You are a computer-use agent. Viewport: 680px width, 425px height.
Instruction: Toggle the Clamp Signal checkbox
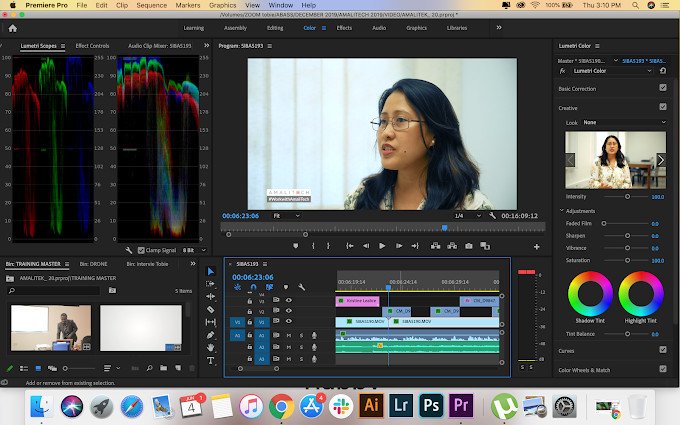139,249
